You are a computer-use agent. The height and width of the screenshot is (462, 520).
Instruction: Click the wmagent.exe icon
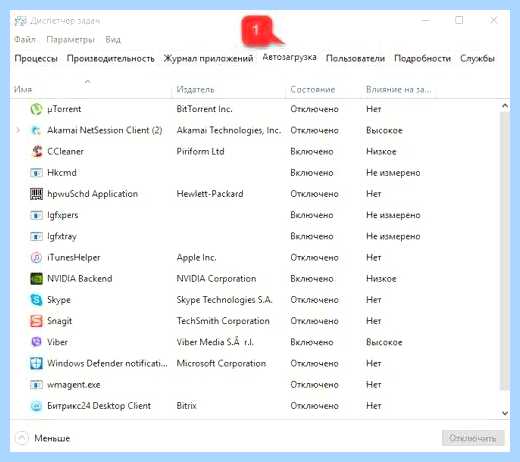pyautogui.click(x=36, y=385)
